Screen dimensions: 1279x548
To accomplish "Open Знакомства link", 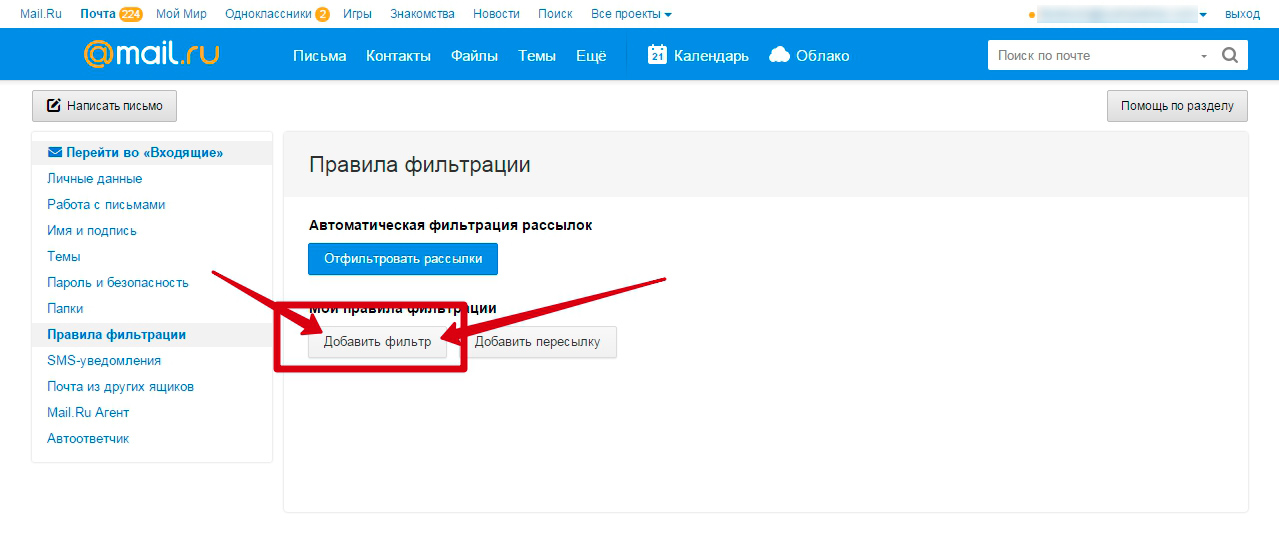I will [423, 14].
